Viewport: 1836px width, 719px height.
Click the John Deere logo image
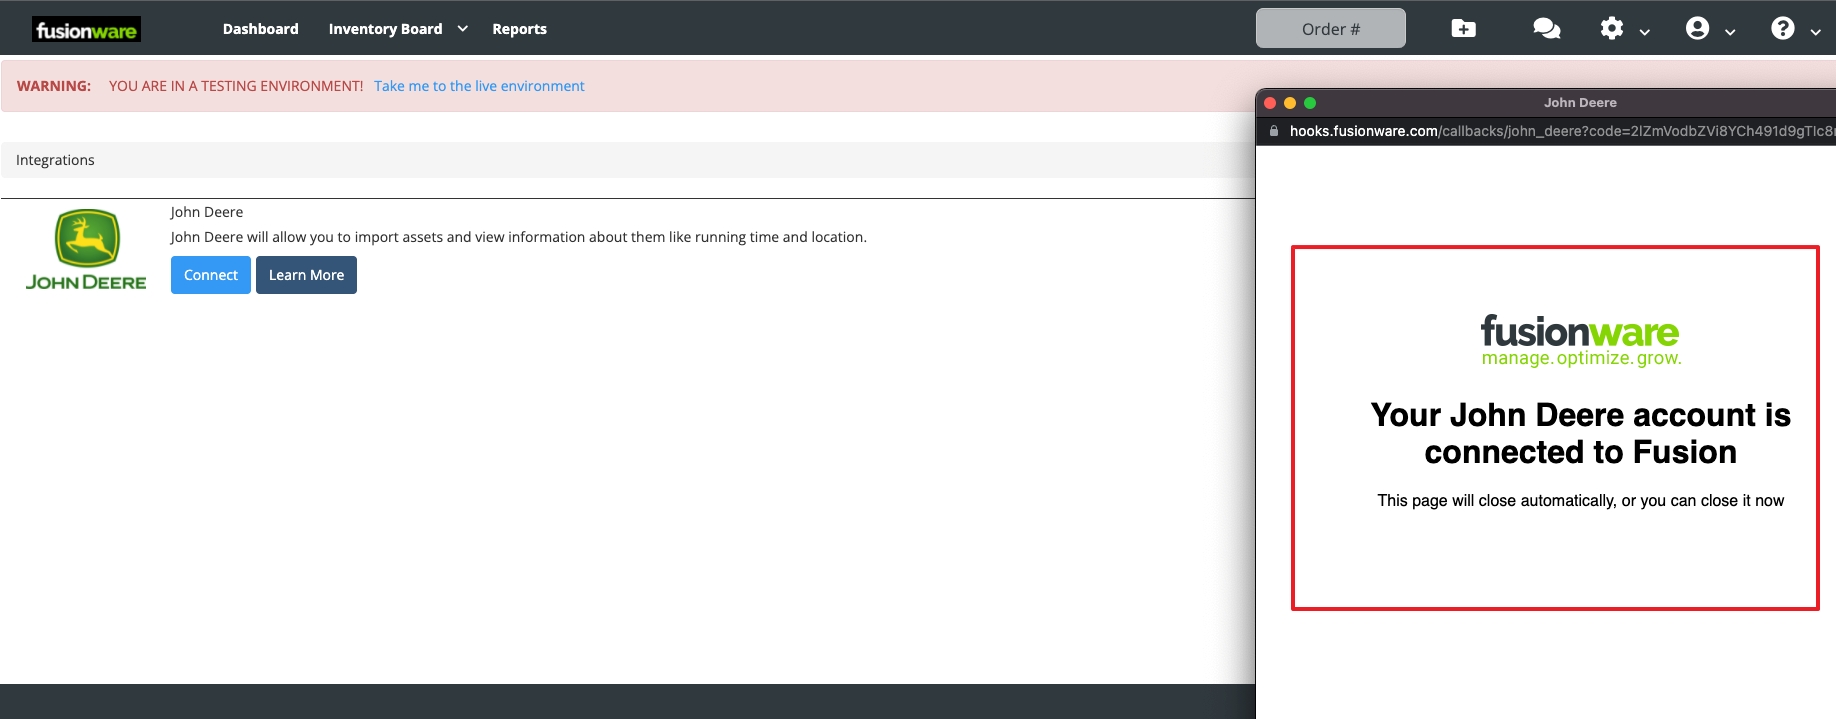[86, 250]
